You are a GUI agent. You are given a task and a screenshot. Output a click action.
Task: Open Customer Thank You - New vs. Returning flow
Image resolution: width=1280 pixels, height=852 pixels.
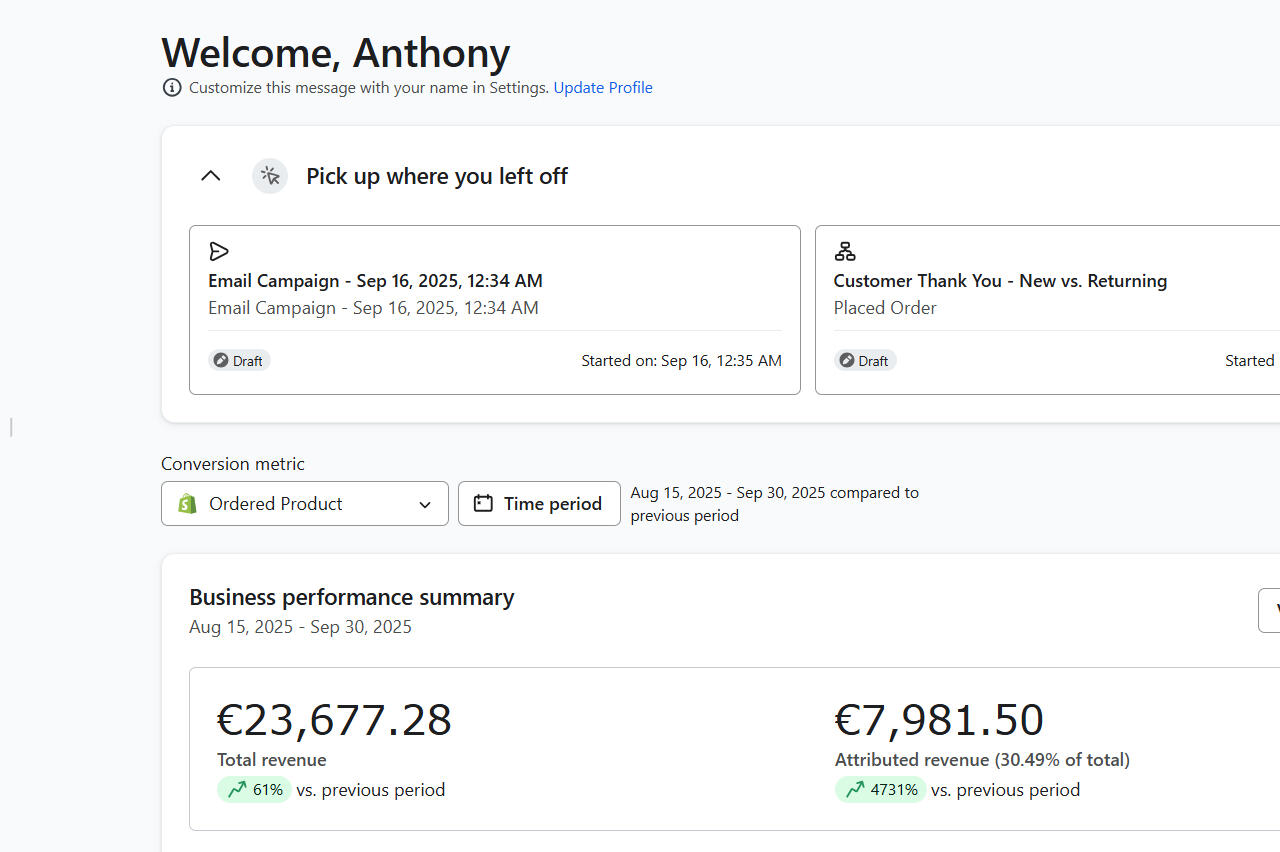pyautogui.click(x=1000, y=281)
